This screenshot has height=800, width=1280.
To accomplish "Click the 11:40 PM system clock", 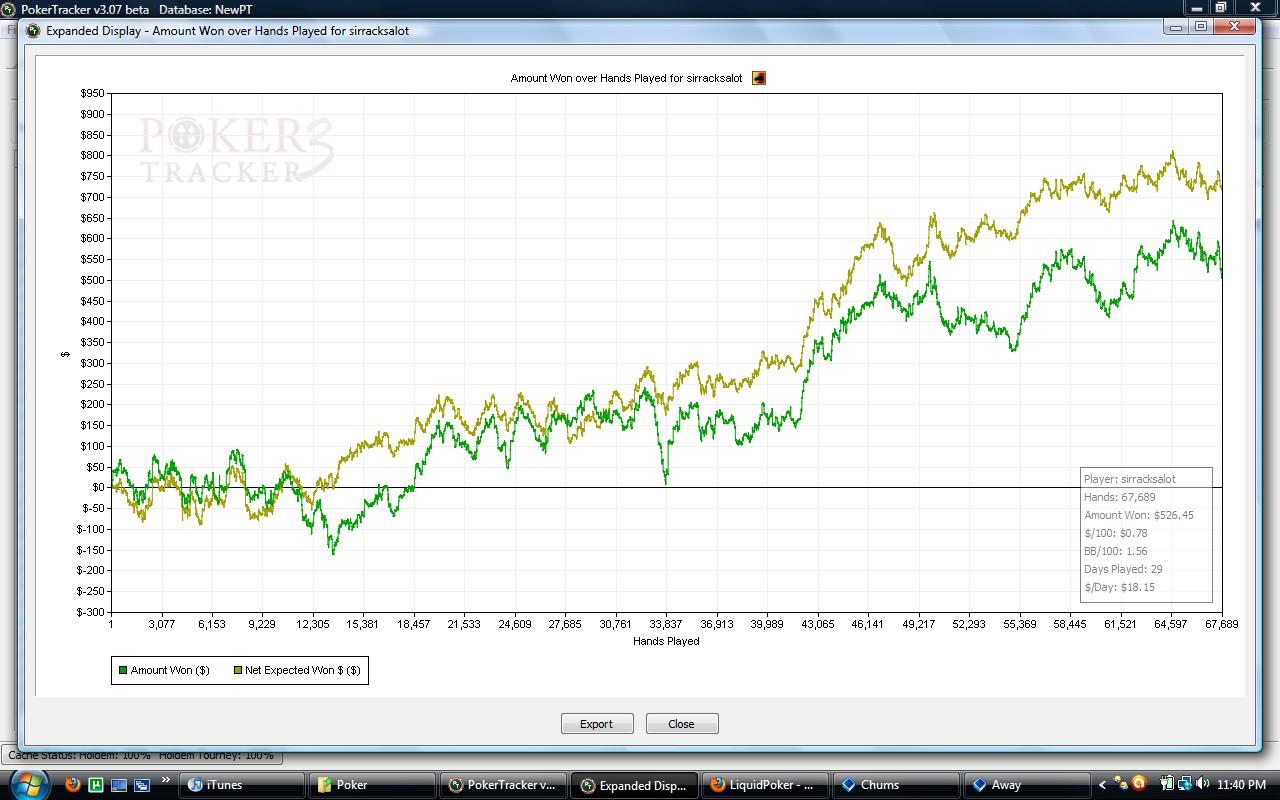I will [x=1241, y=784].
